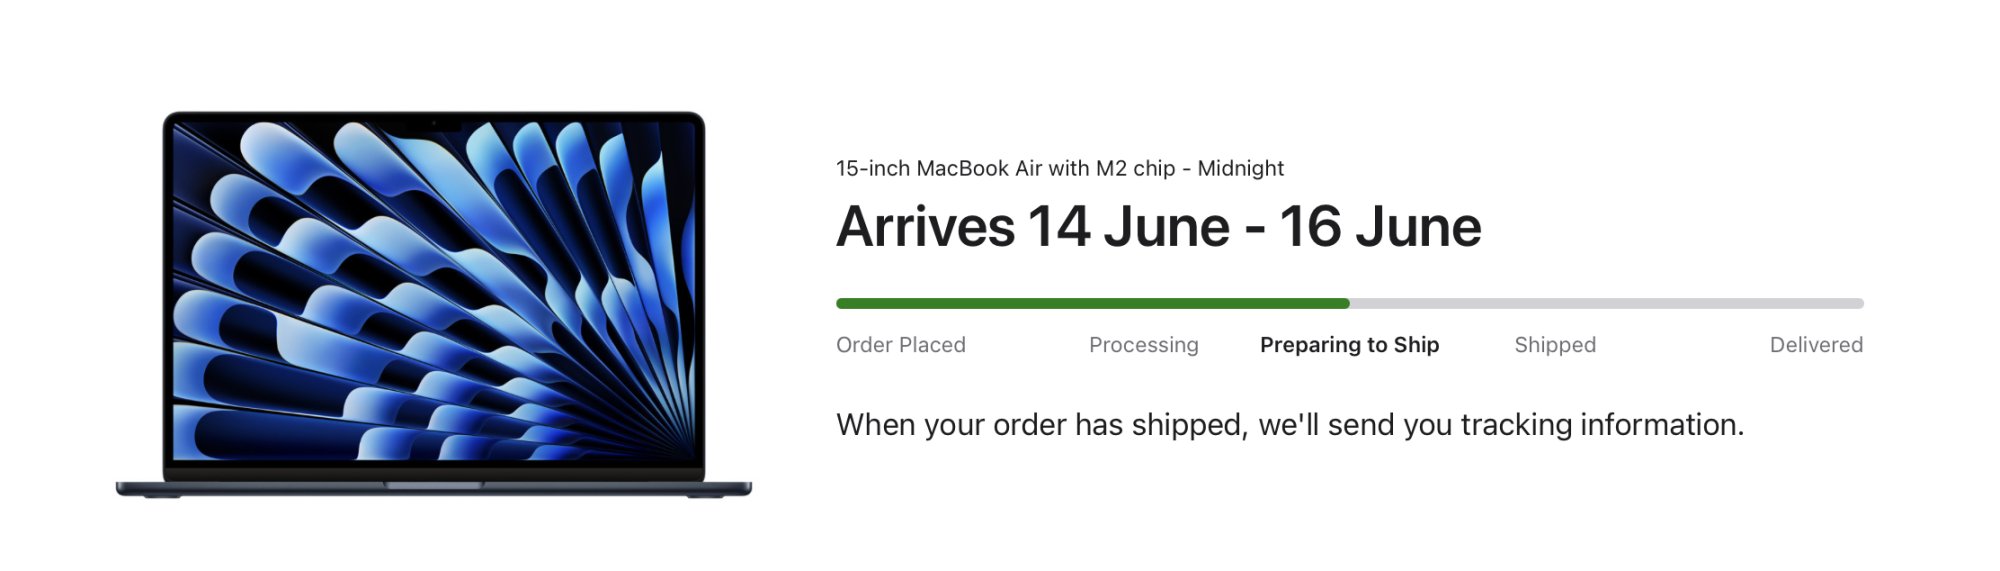Click the green filled part of progress bar

pos(1092,303)
